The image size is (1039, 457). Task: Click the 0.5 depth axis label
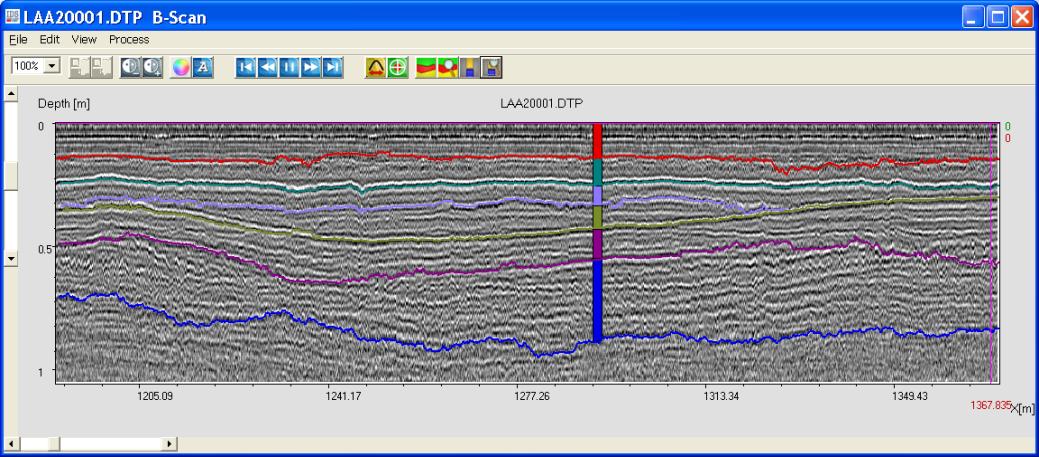point(46,248)
